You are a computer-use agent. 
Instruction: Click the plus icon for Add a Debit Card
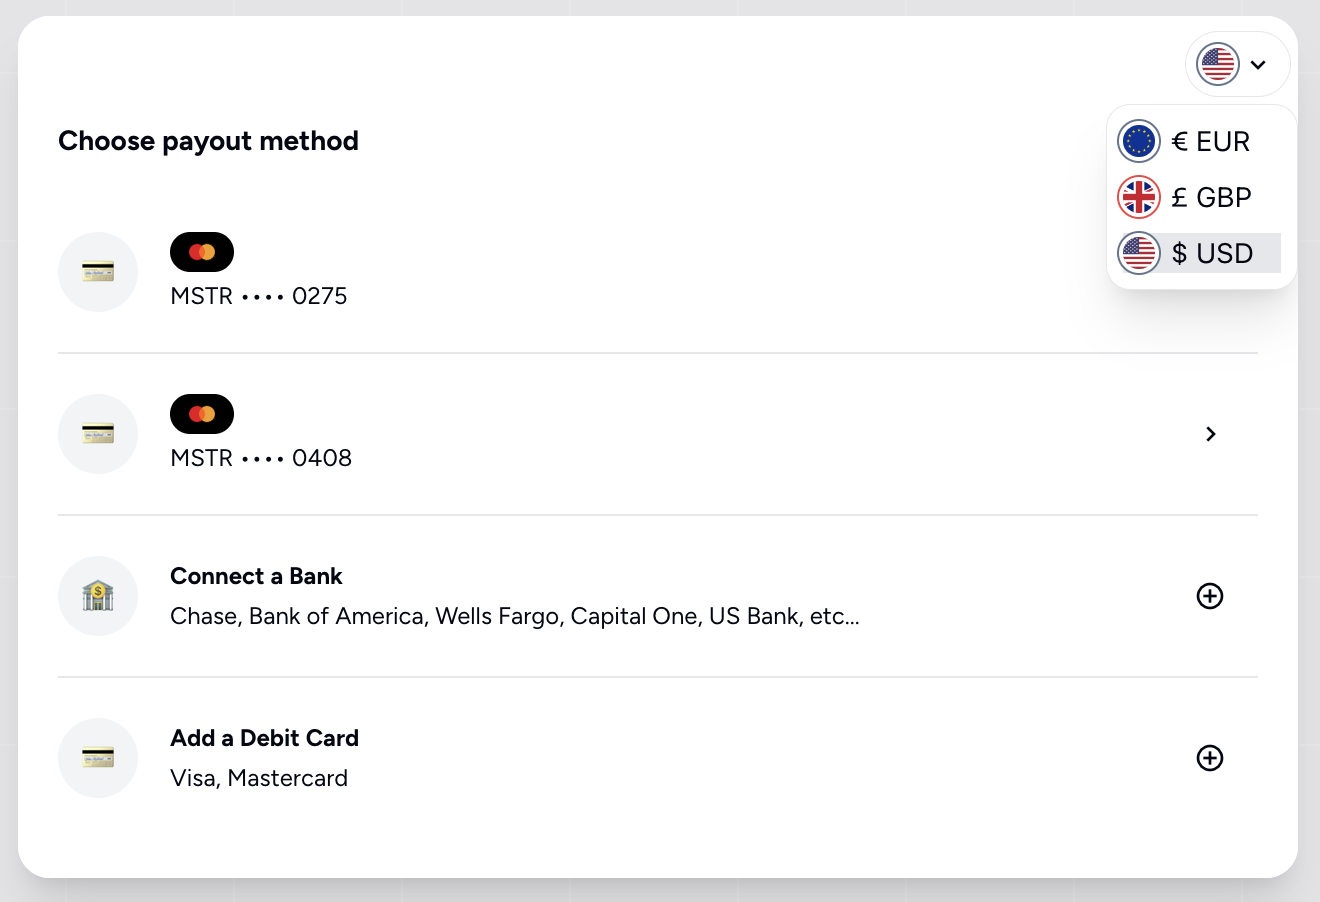[x=1210, y=758]
